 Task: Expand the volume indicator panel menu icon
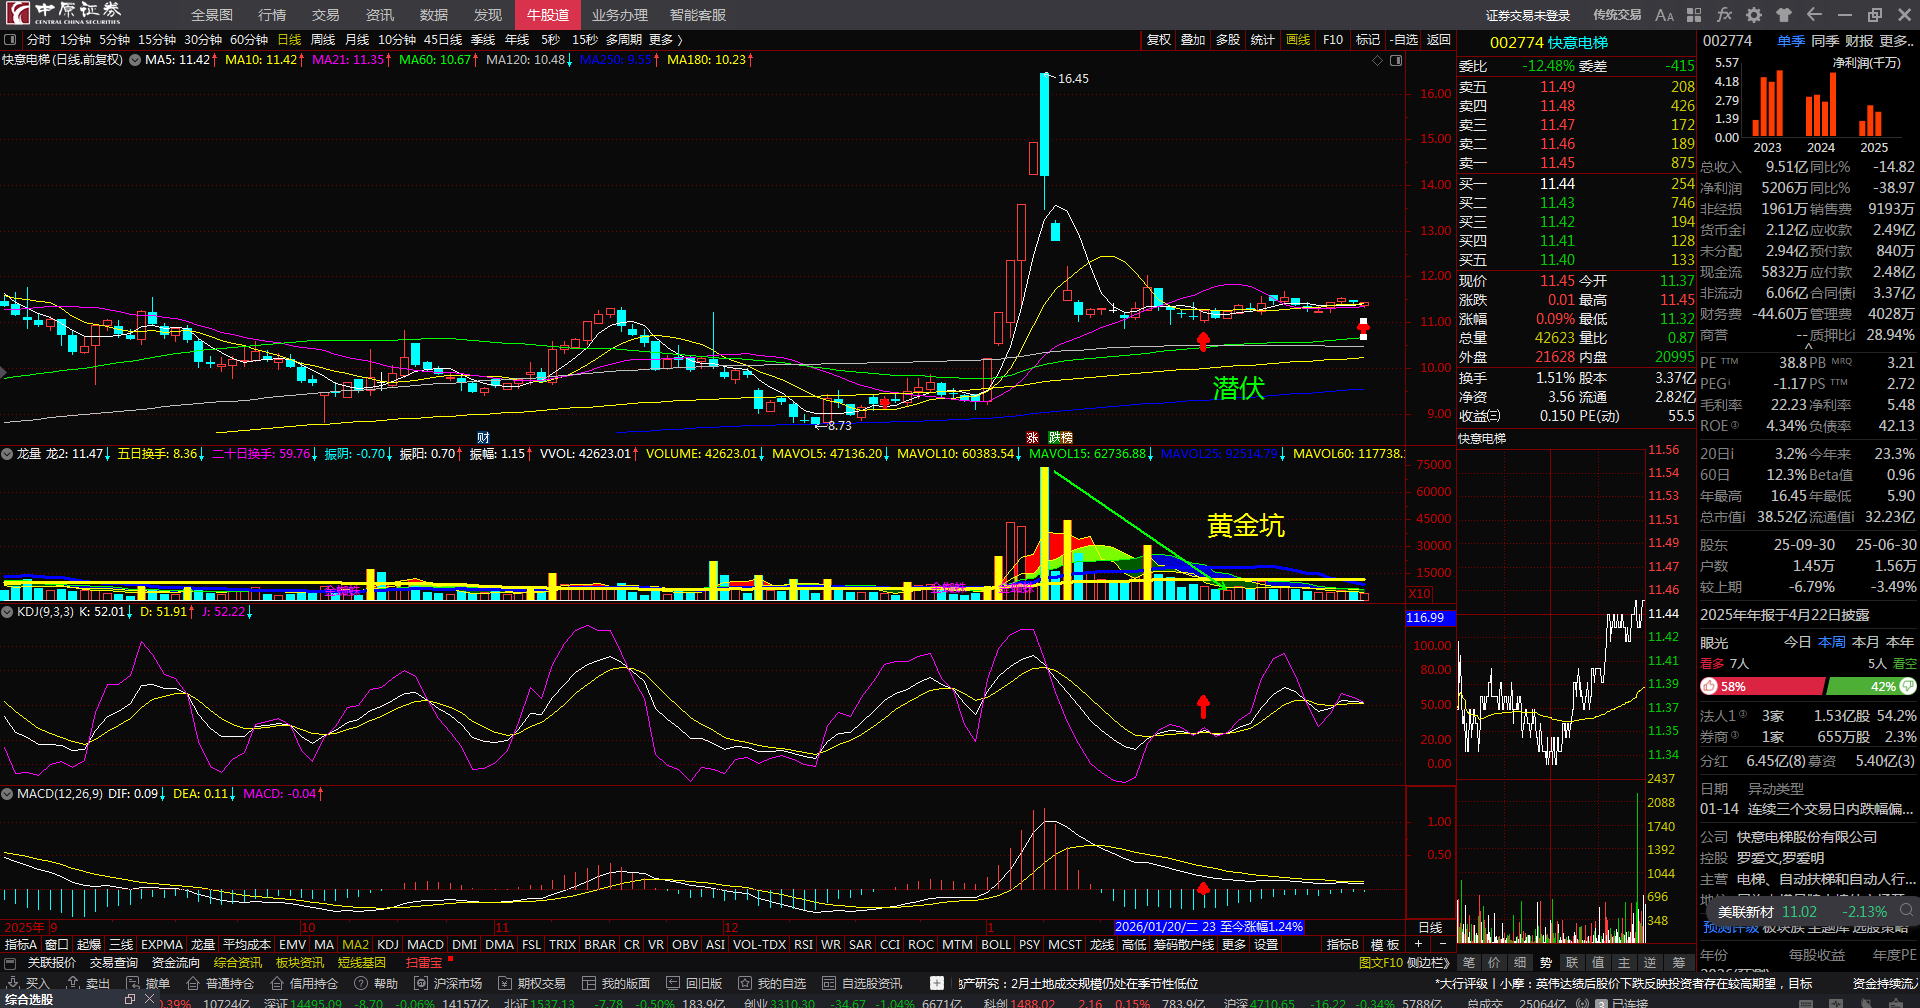pyautogui.click(x=7, y=454)
